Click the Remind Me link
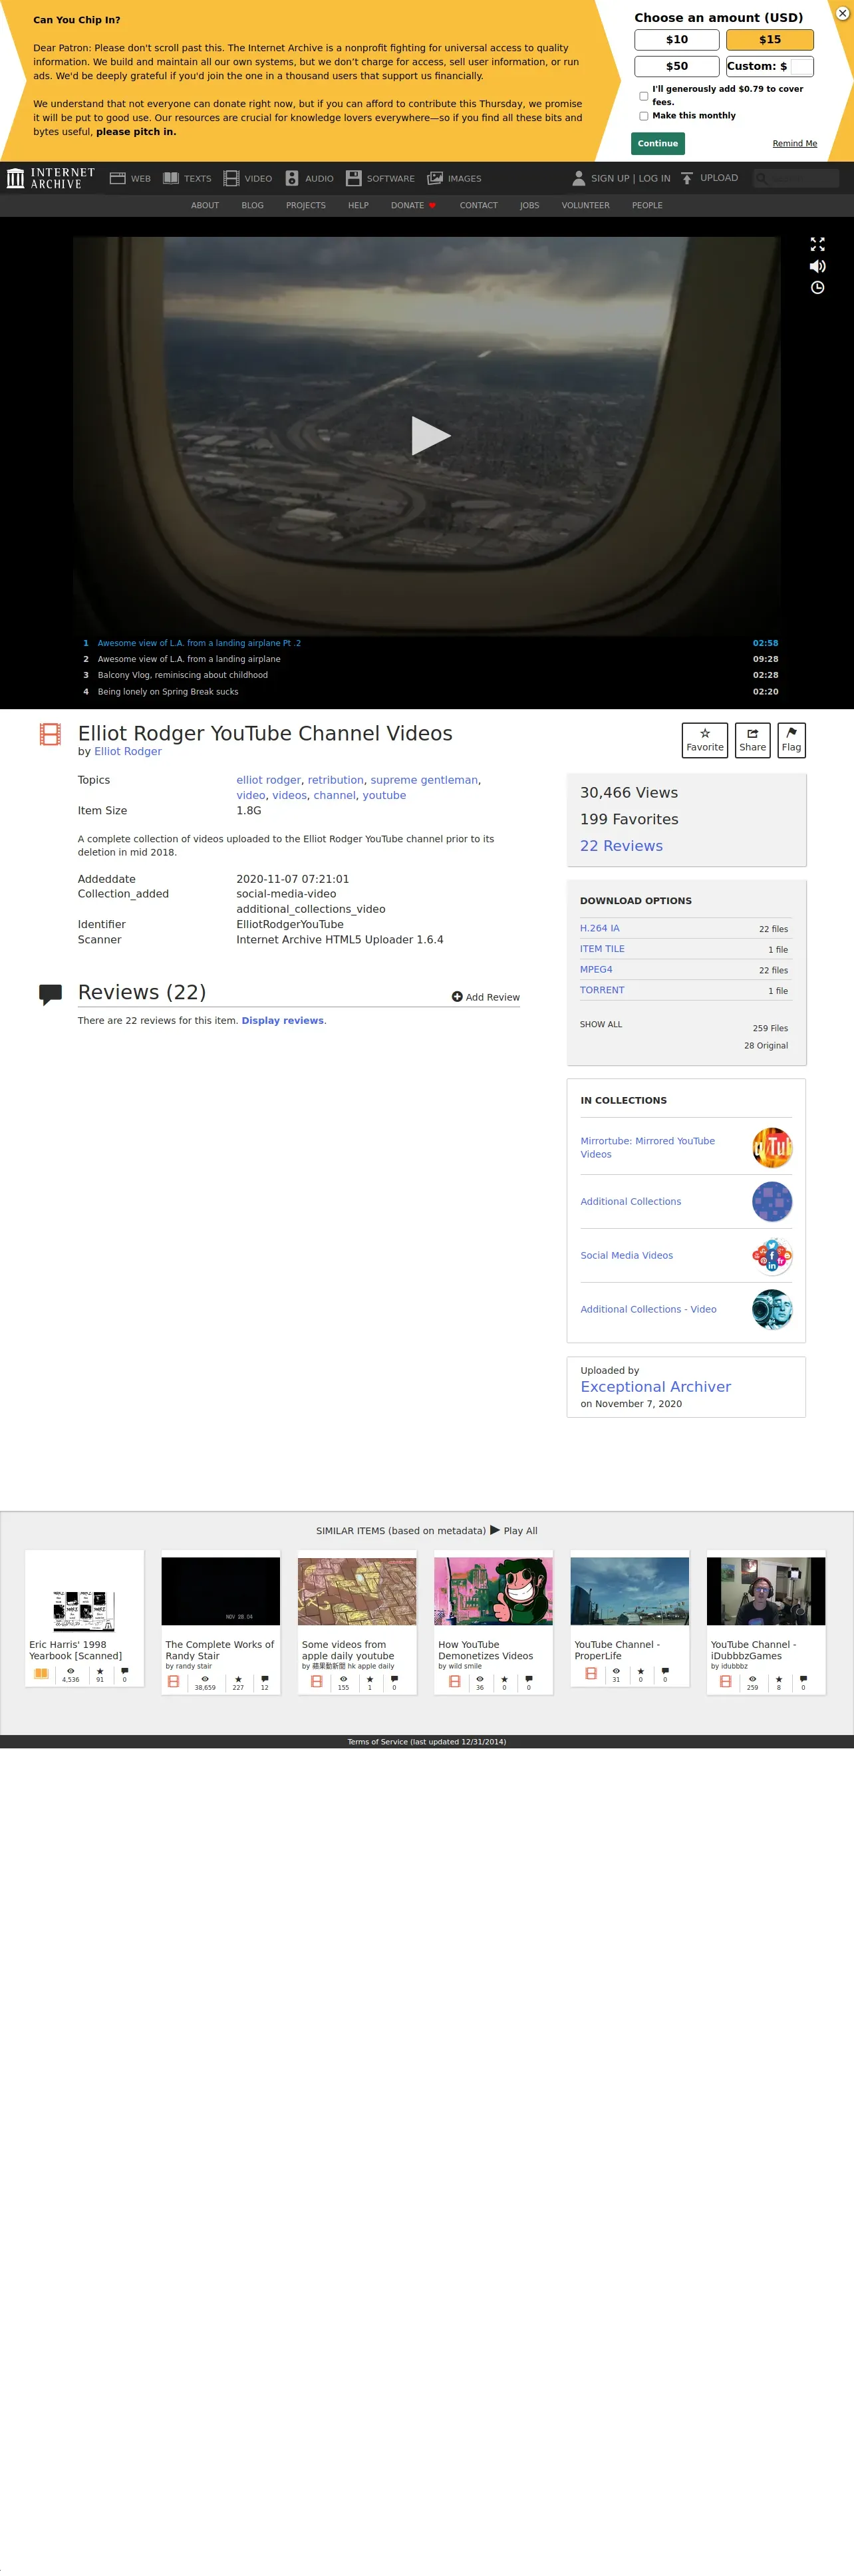 click(794, 144)
